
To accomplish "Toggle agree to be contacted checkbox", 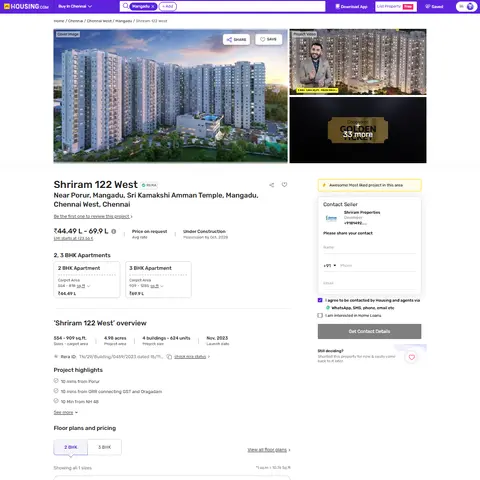I will point(320,300).
